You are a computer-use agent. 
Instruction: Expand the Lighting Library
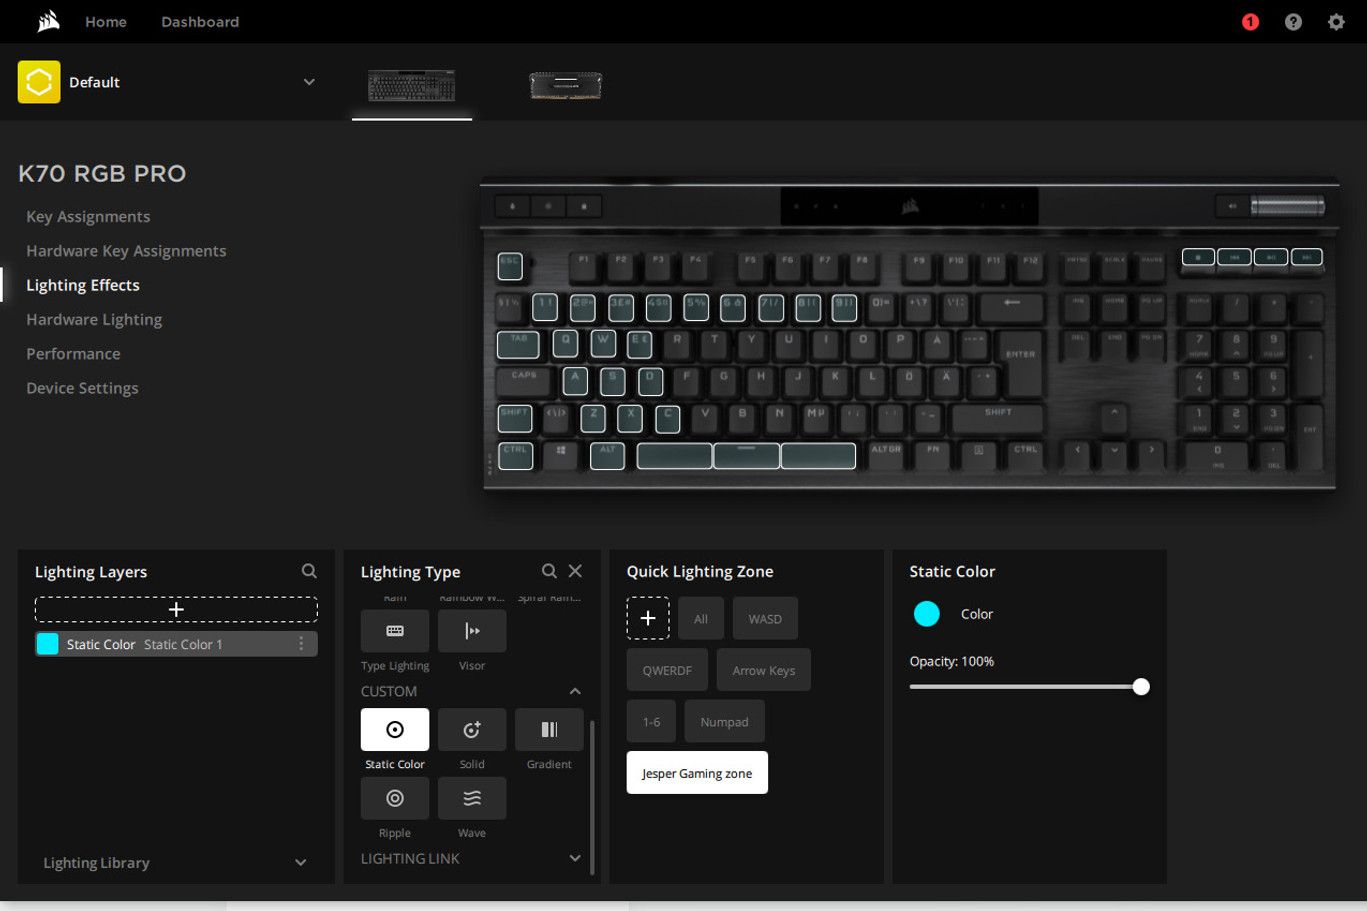coord(301,862)
